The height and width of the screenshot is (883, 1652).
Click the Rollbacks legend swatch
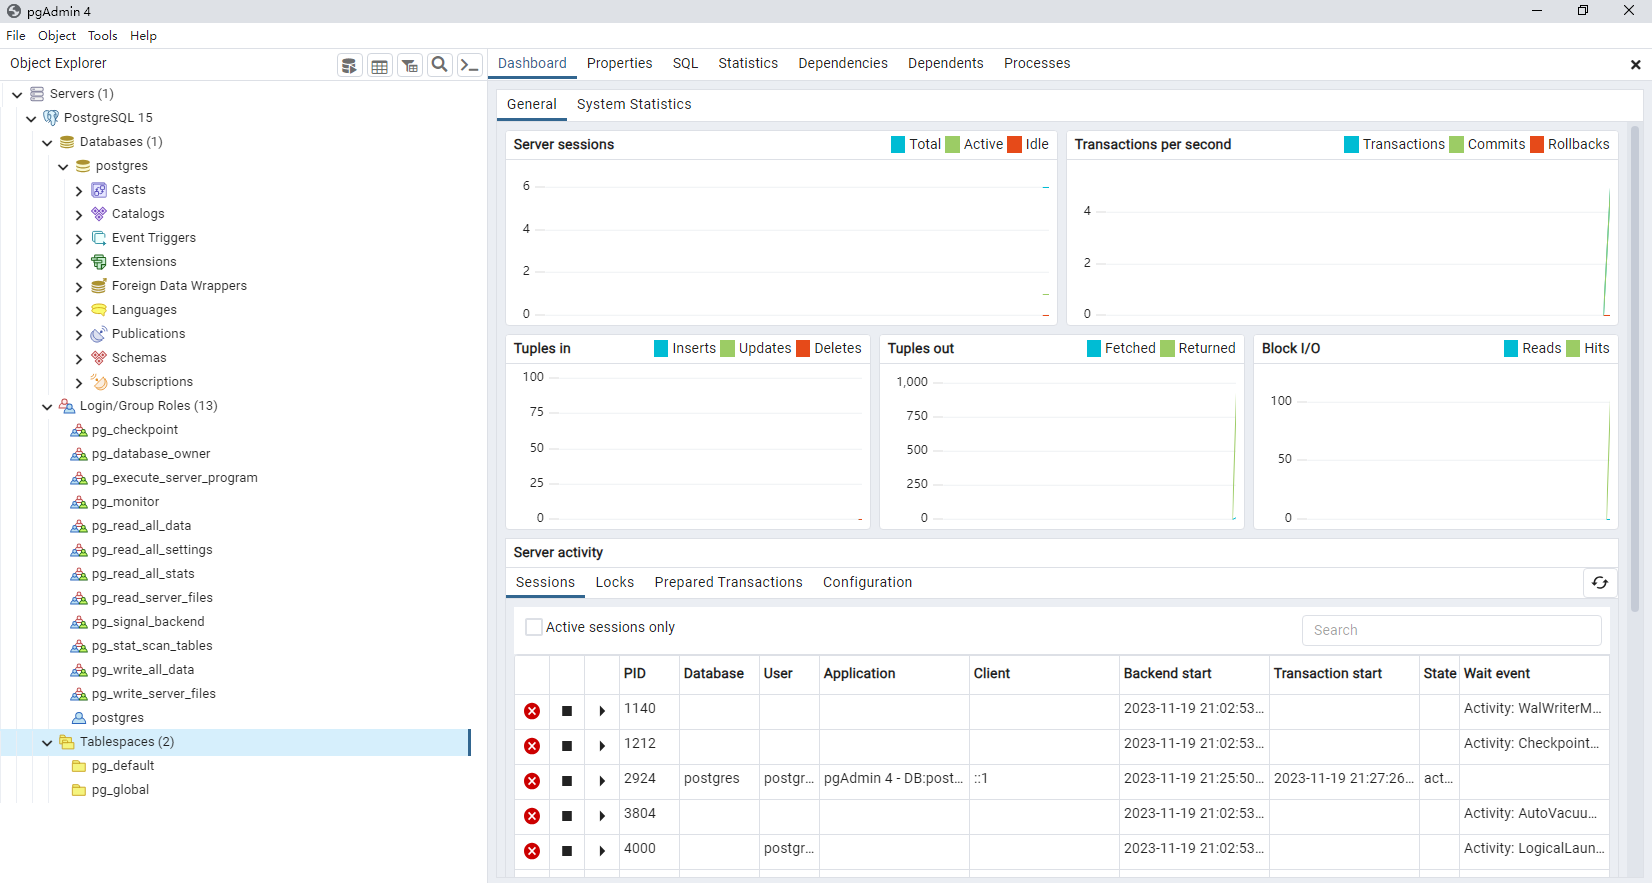click(x=1537, y=144)
